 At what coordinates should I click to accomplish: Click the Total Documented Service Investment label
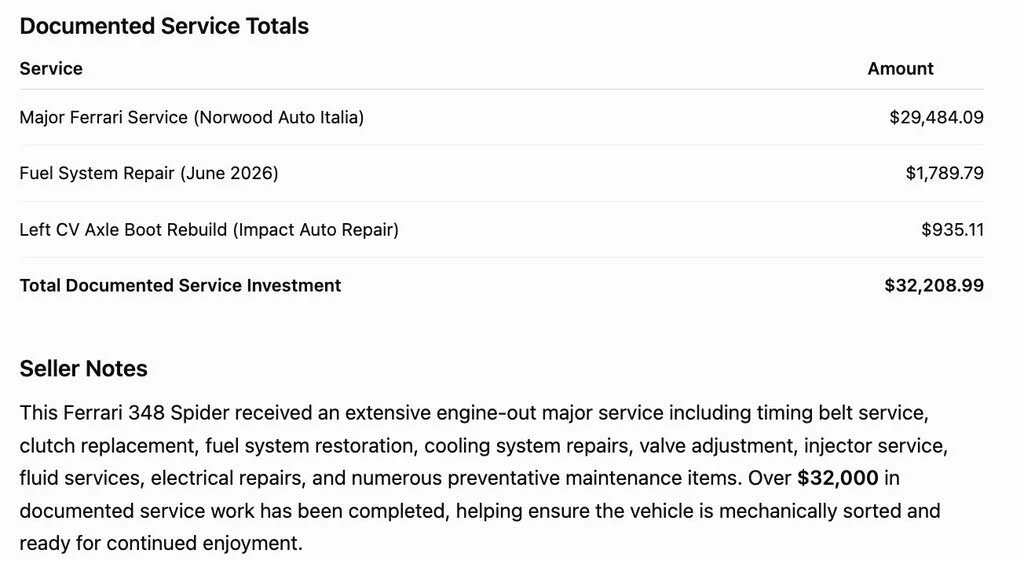click(x=180, y=285)
